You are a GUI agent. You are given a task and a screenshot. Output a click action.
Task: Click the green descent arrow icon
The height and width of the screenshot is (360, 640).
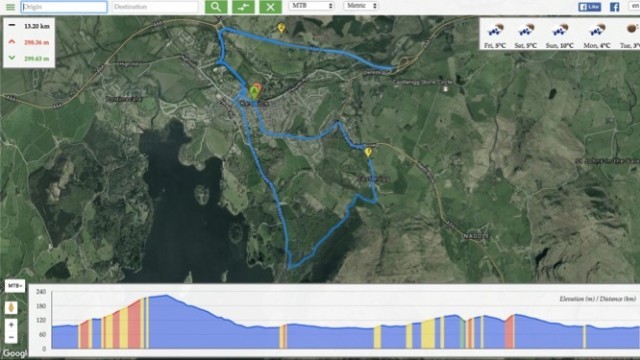point(12,58)
